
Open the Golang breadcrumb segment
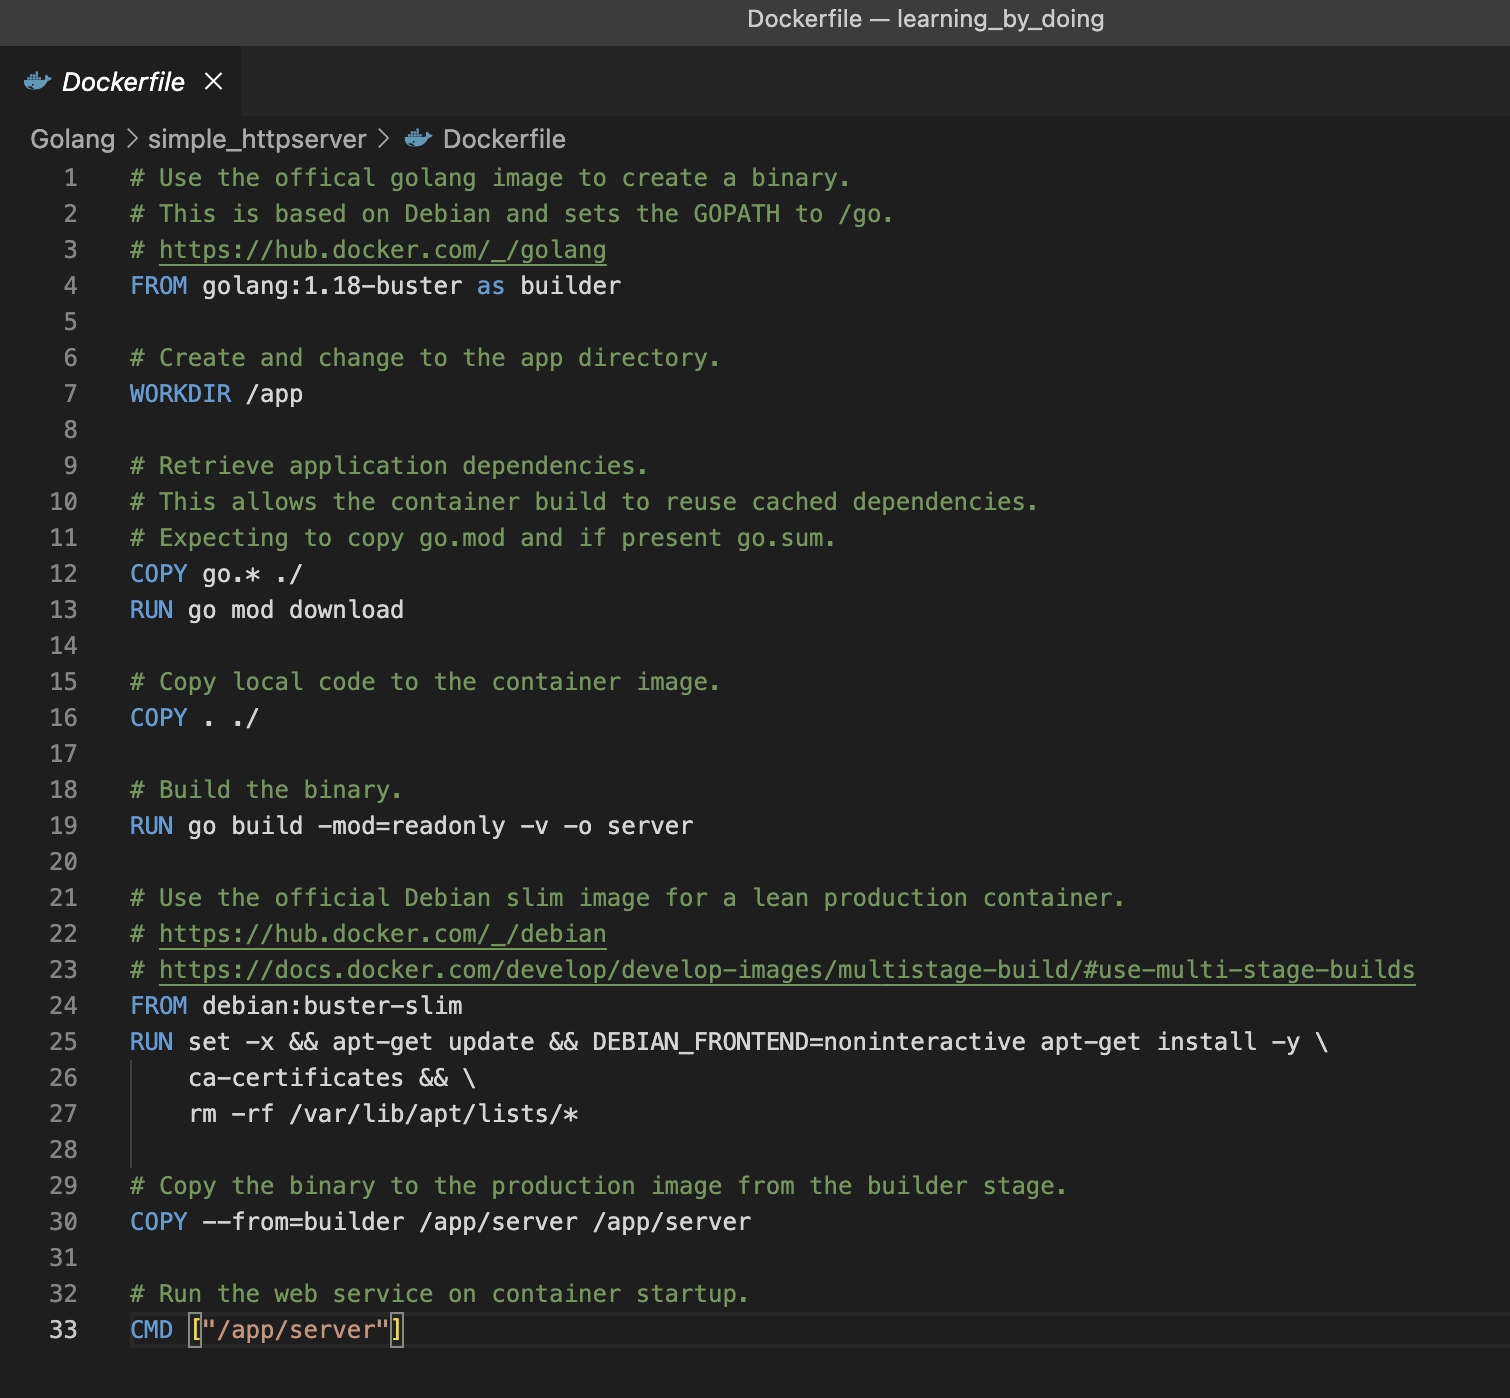(x=72, y=139)
